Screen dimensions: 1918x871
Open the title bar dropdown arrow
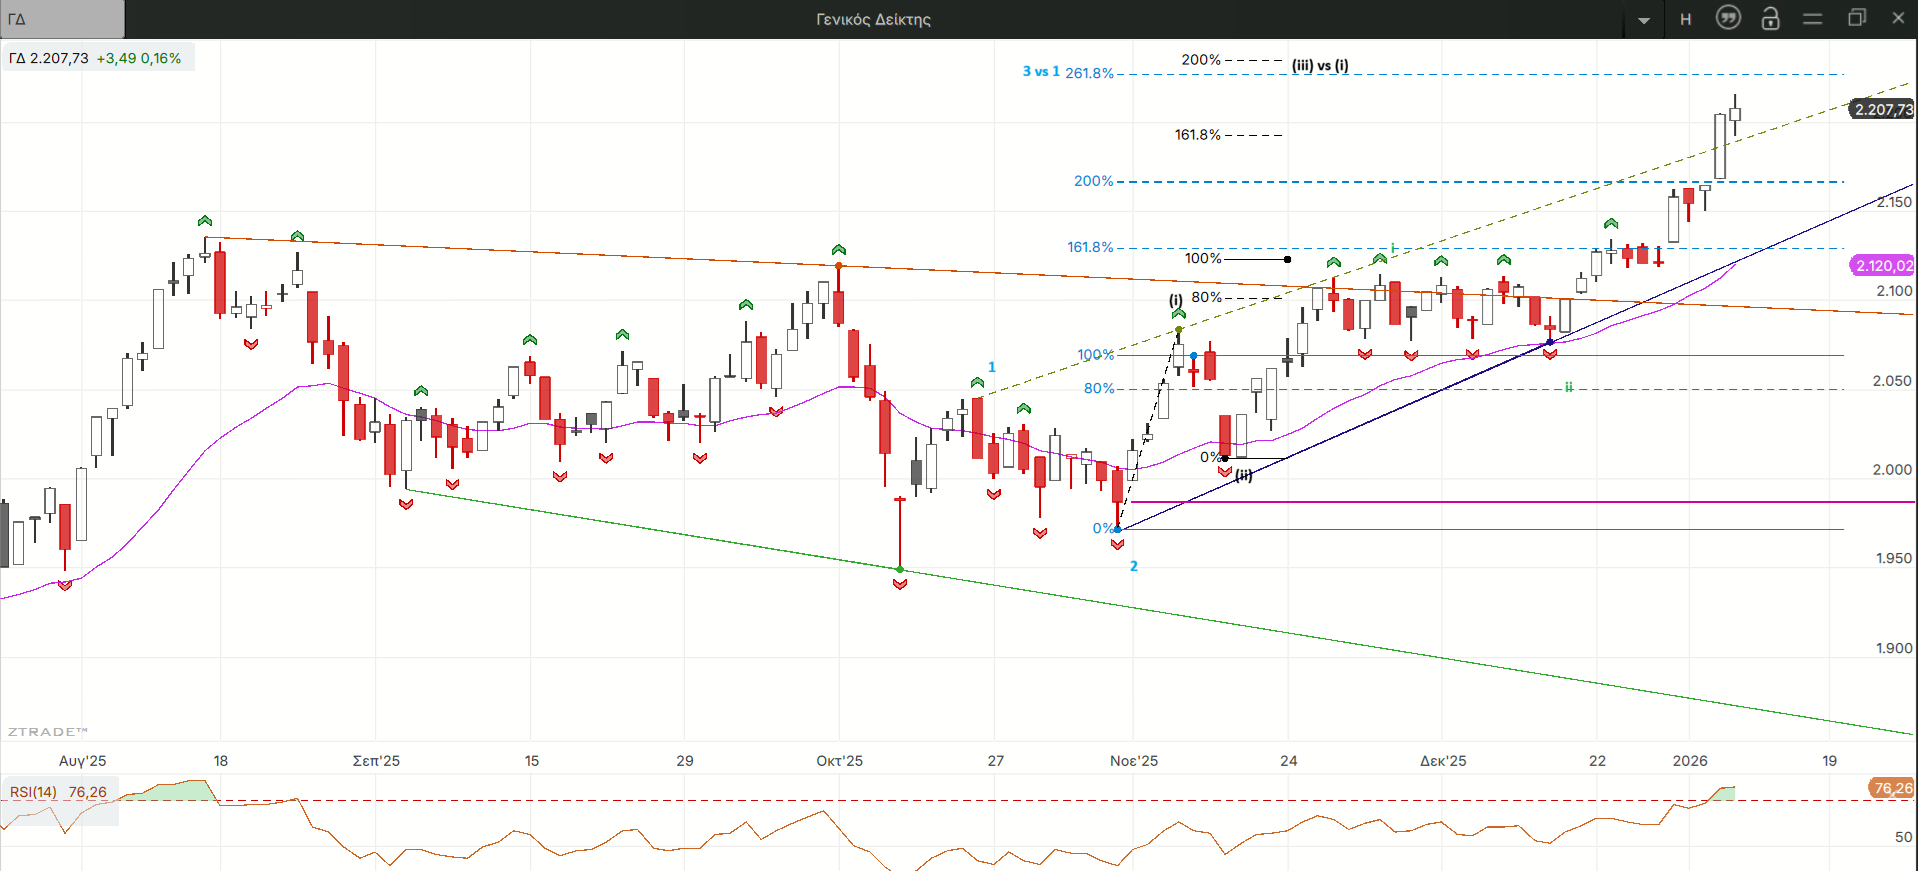point(1644,20)
